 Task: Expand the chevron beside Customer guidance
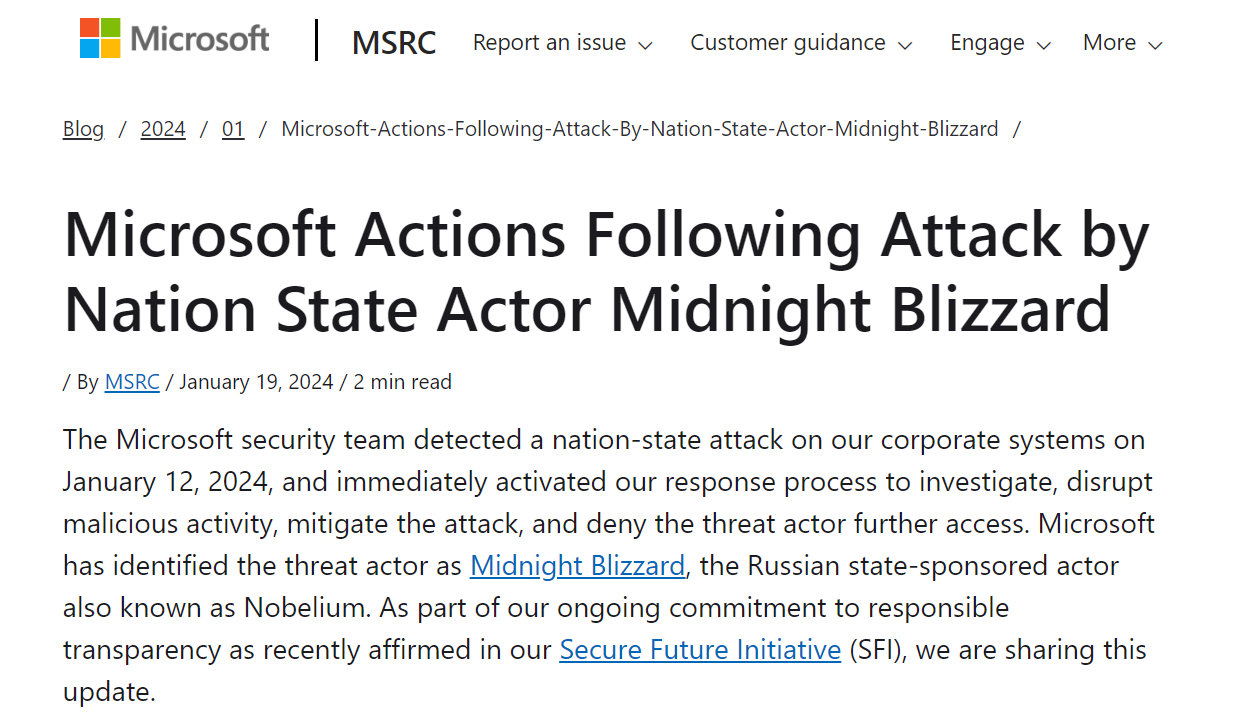click(905, 45)
